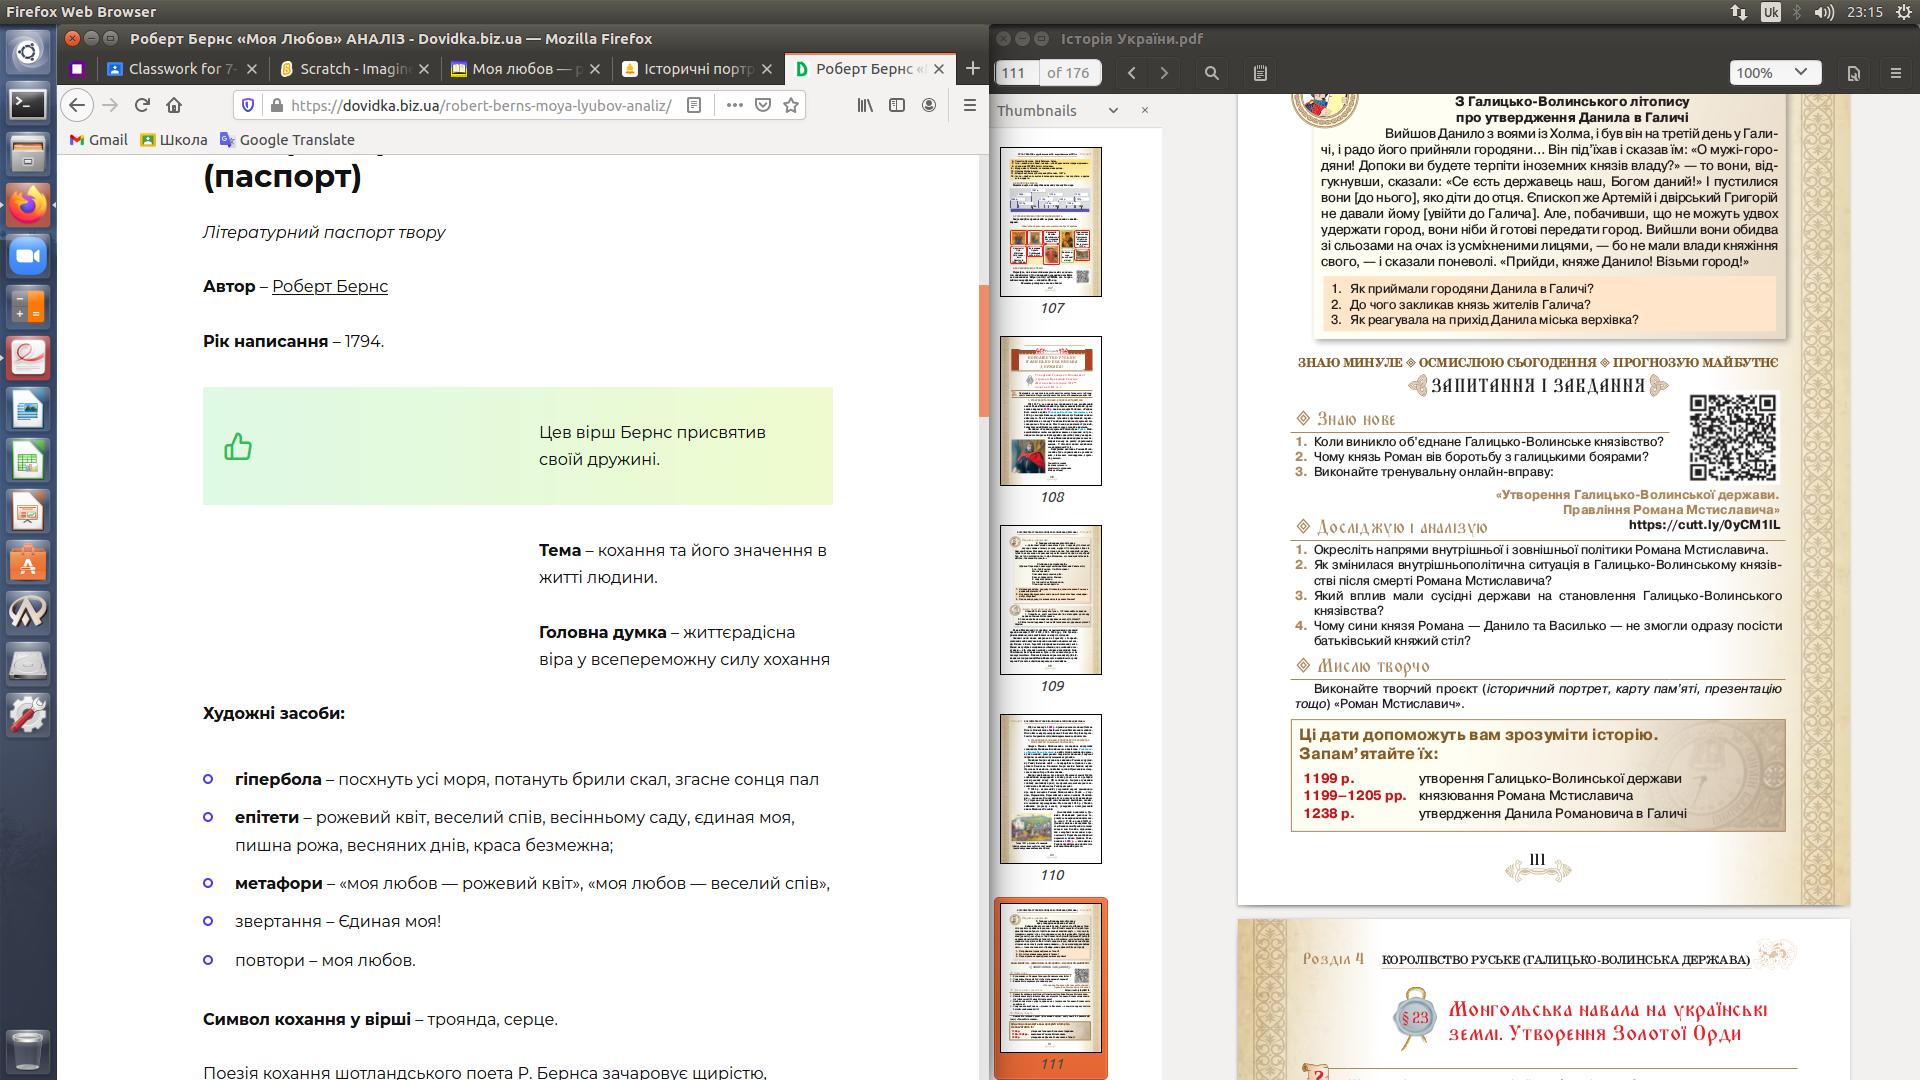
Task: Open PDF viewer hamburger menu
Action: pos(1895,73)
